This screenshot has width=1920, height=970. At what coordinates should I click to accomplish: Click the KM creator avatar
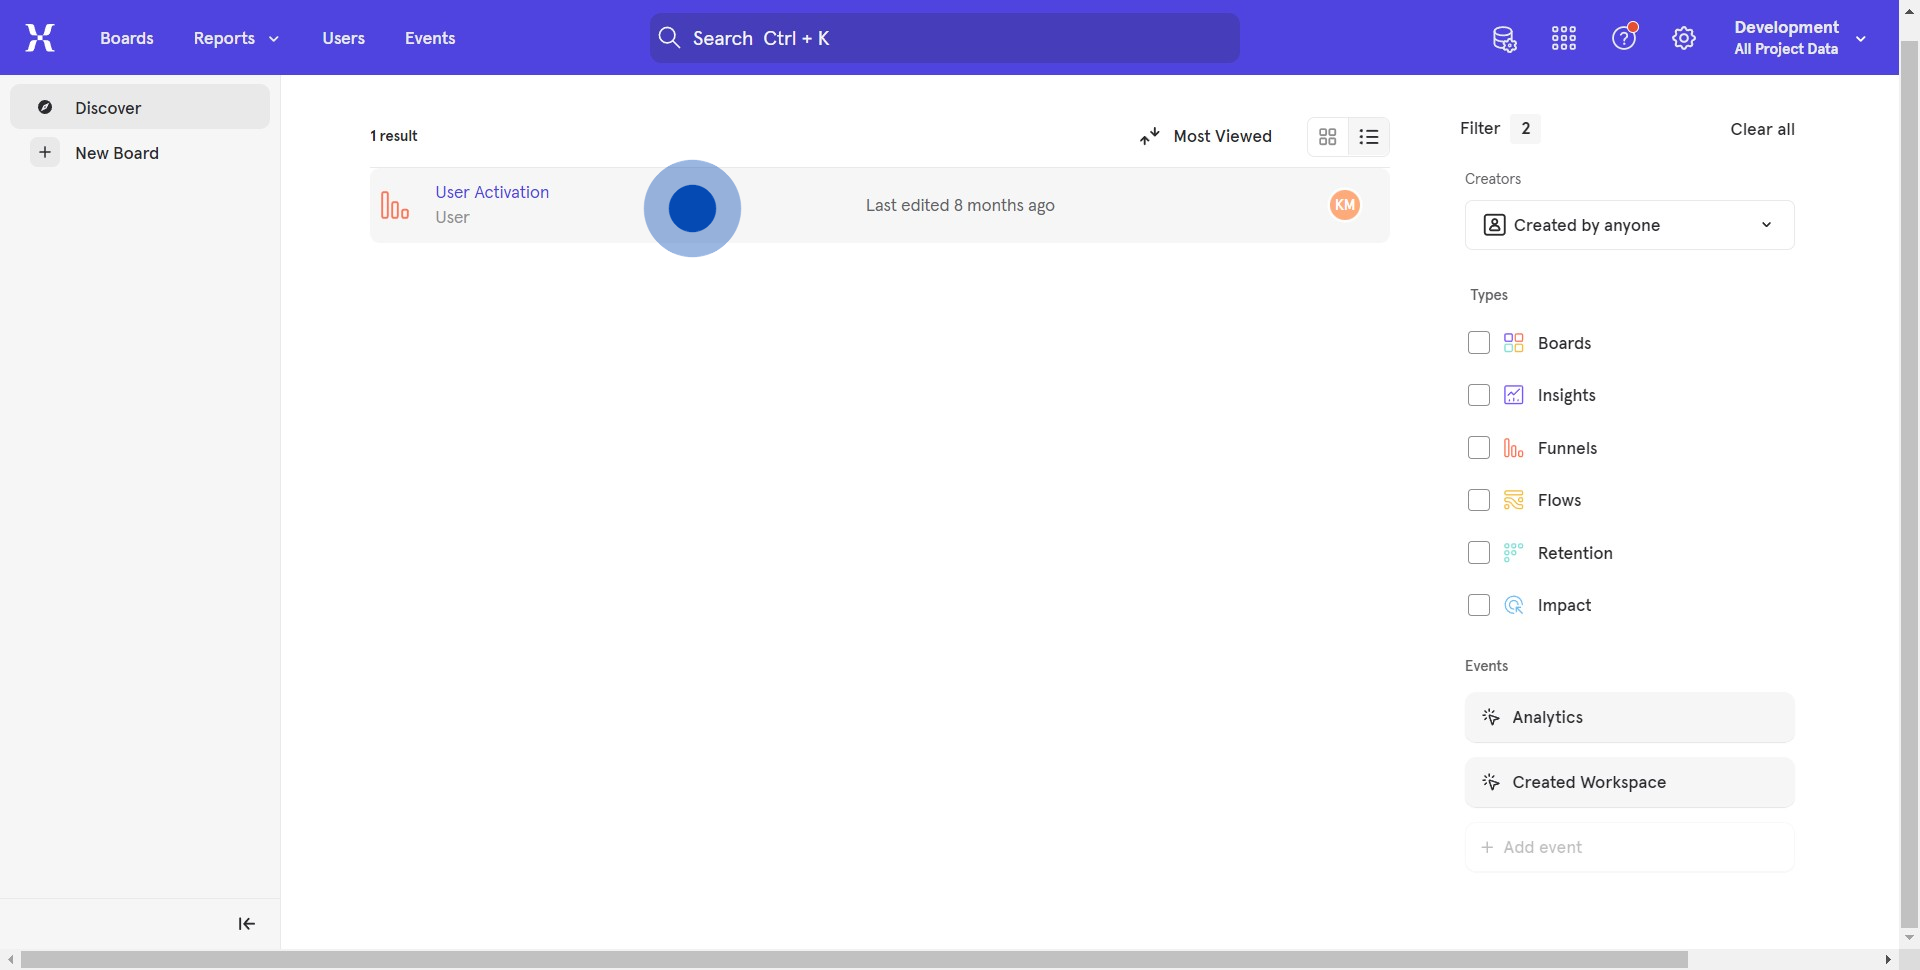(1344, 205)
